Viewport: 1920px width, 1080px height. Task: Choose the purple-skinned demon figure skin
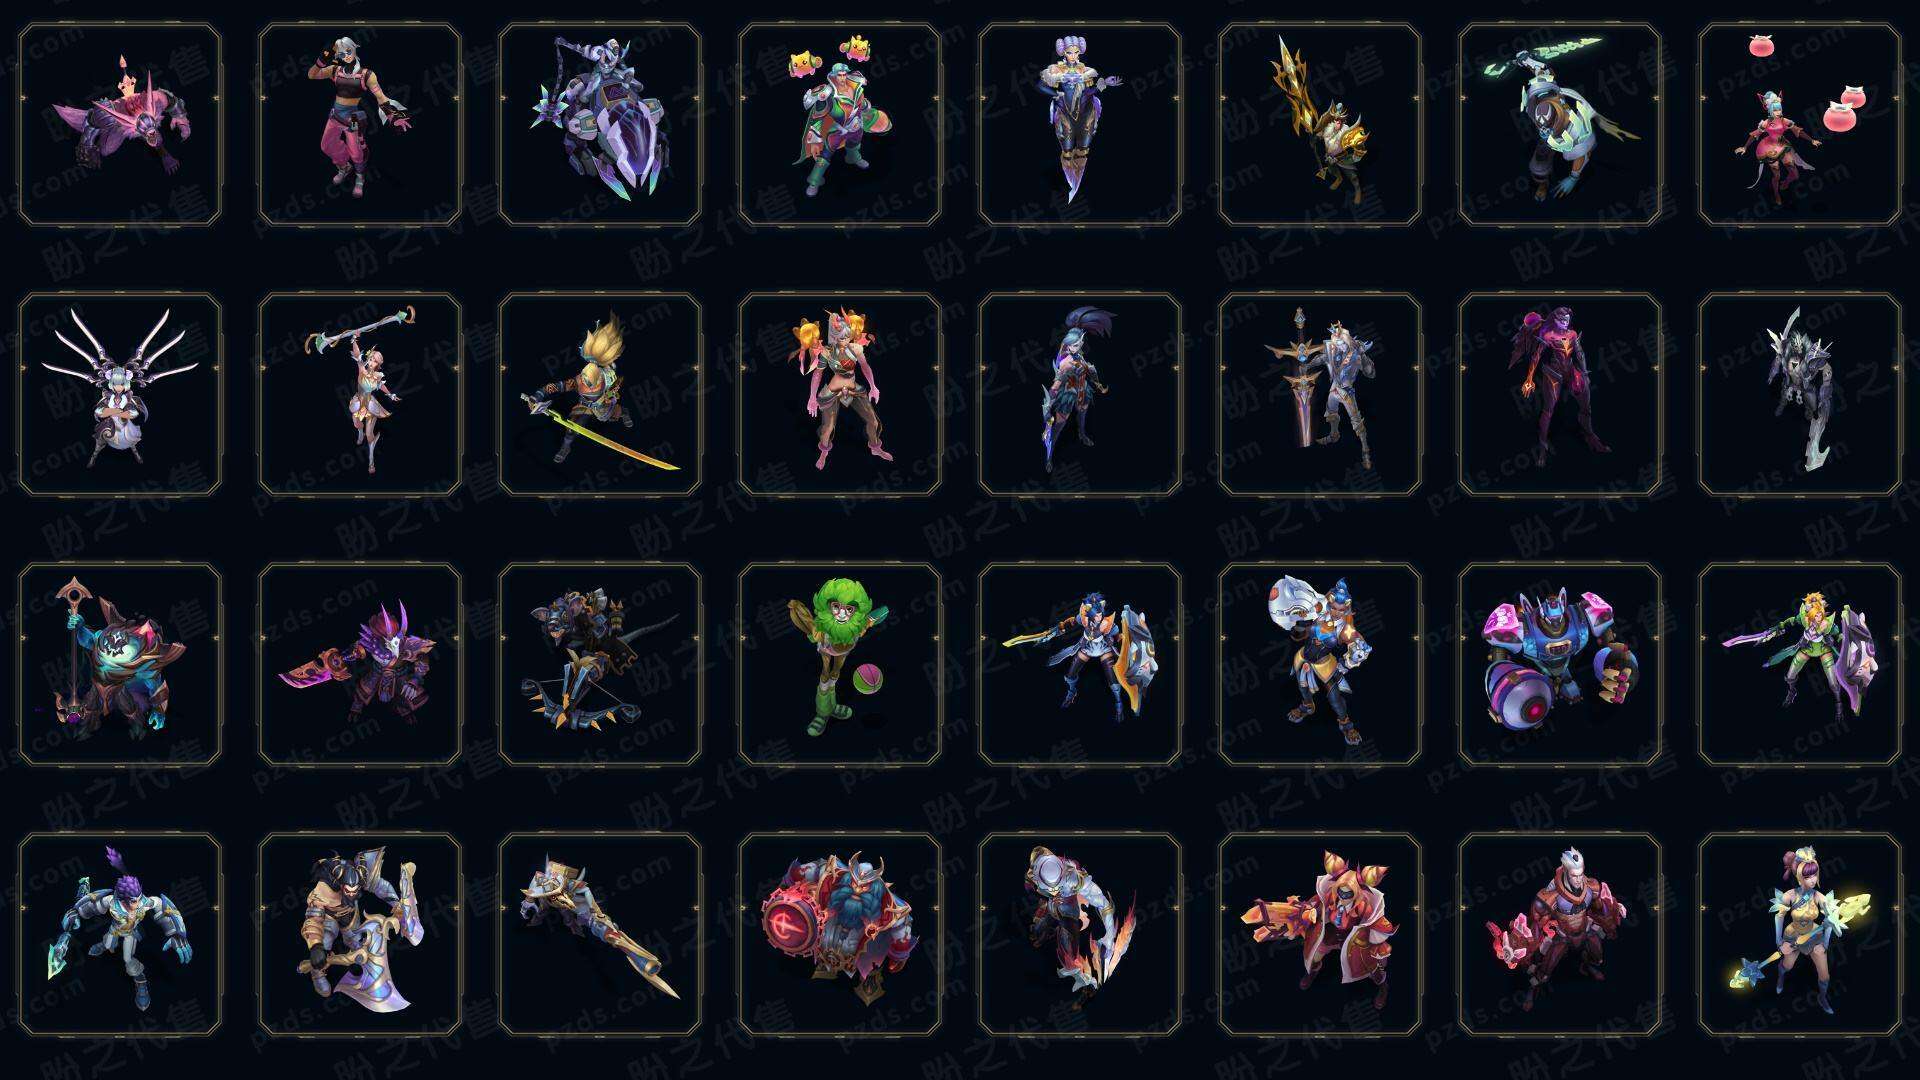(1560, 394)
